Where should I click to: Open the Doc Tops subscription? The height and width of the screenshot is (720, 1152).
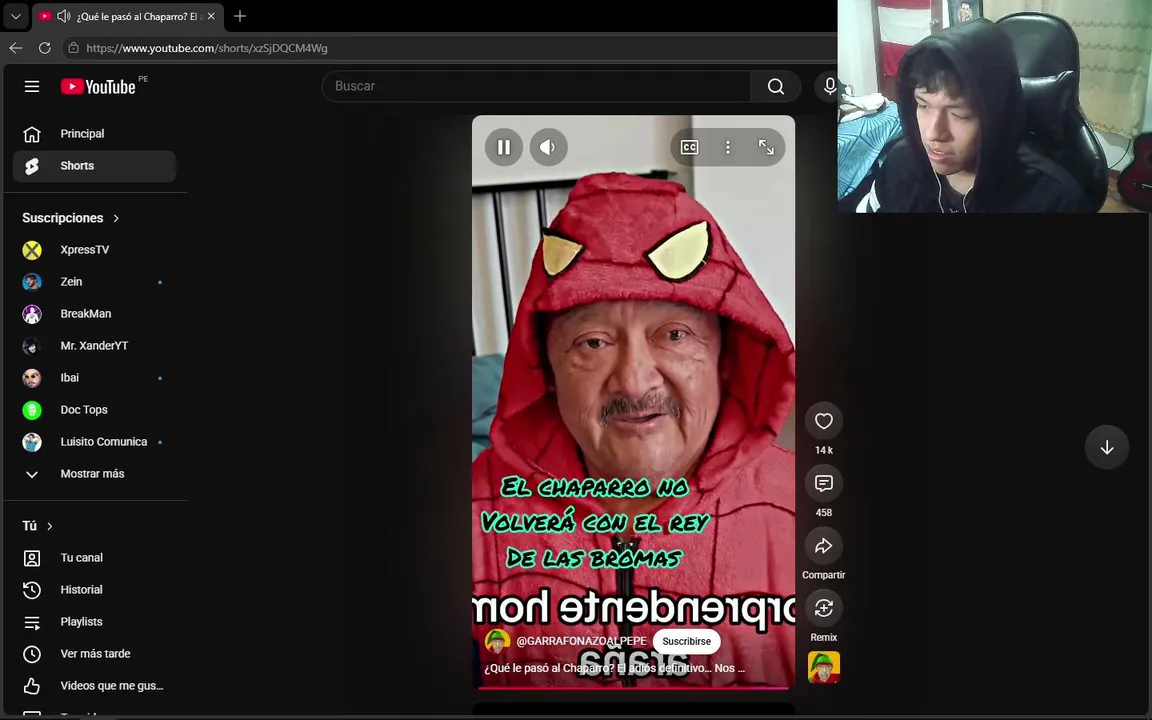point(94,409)
